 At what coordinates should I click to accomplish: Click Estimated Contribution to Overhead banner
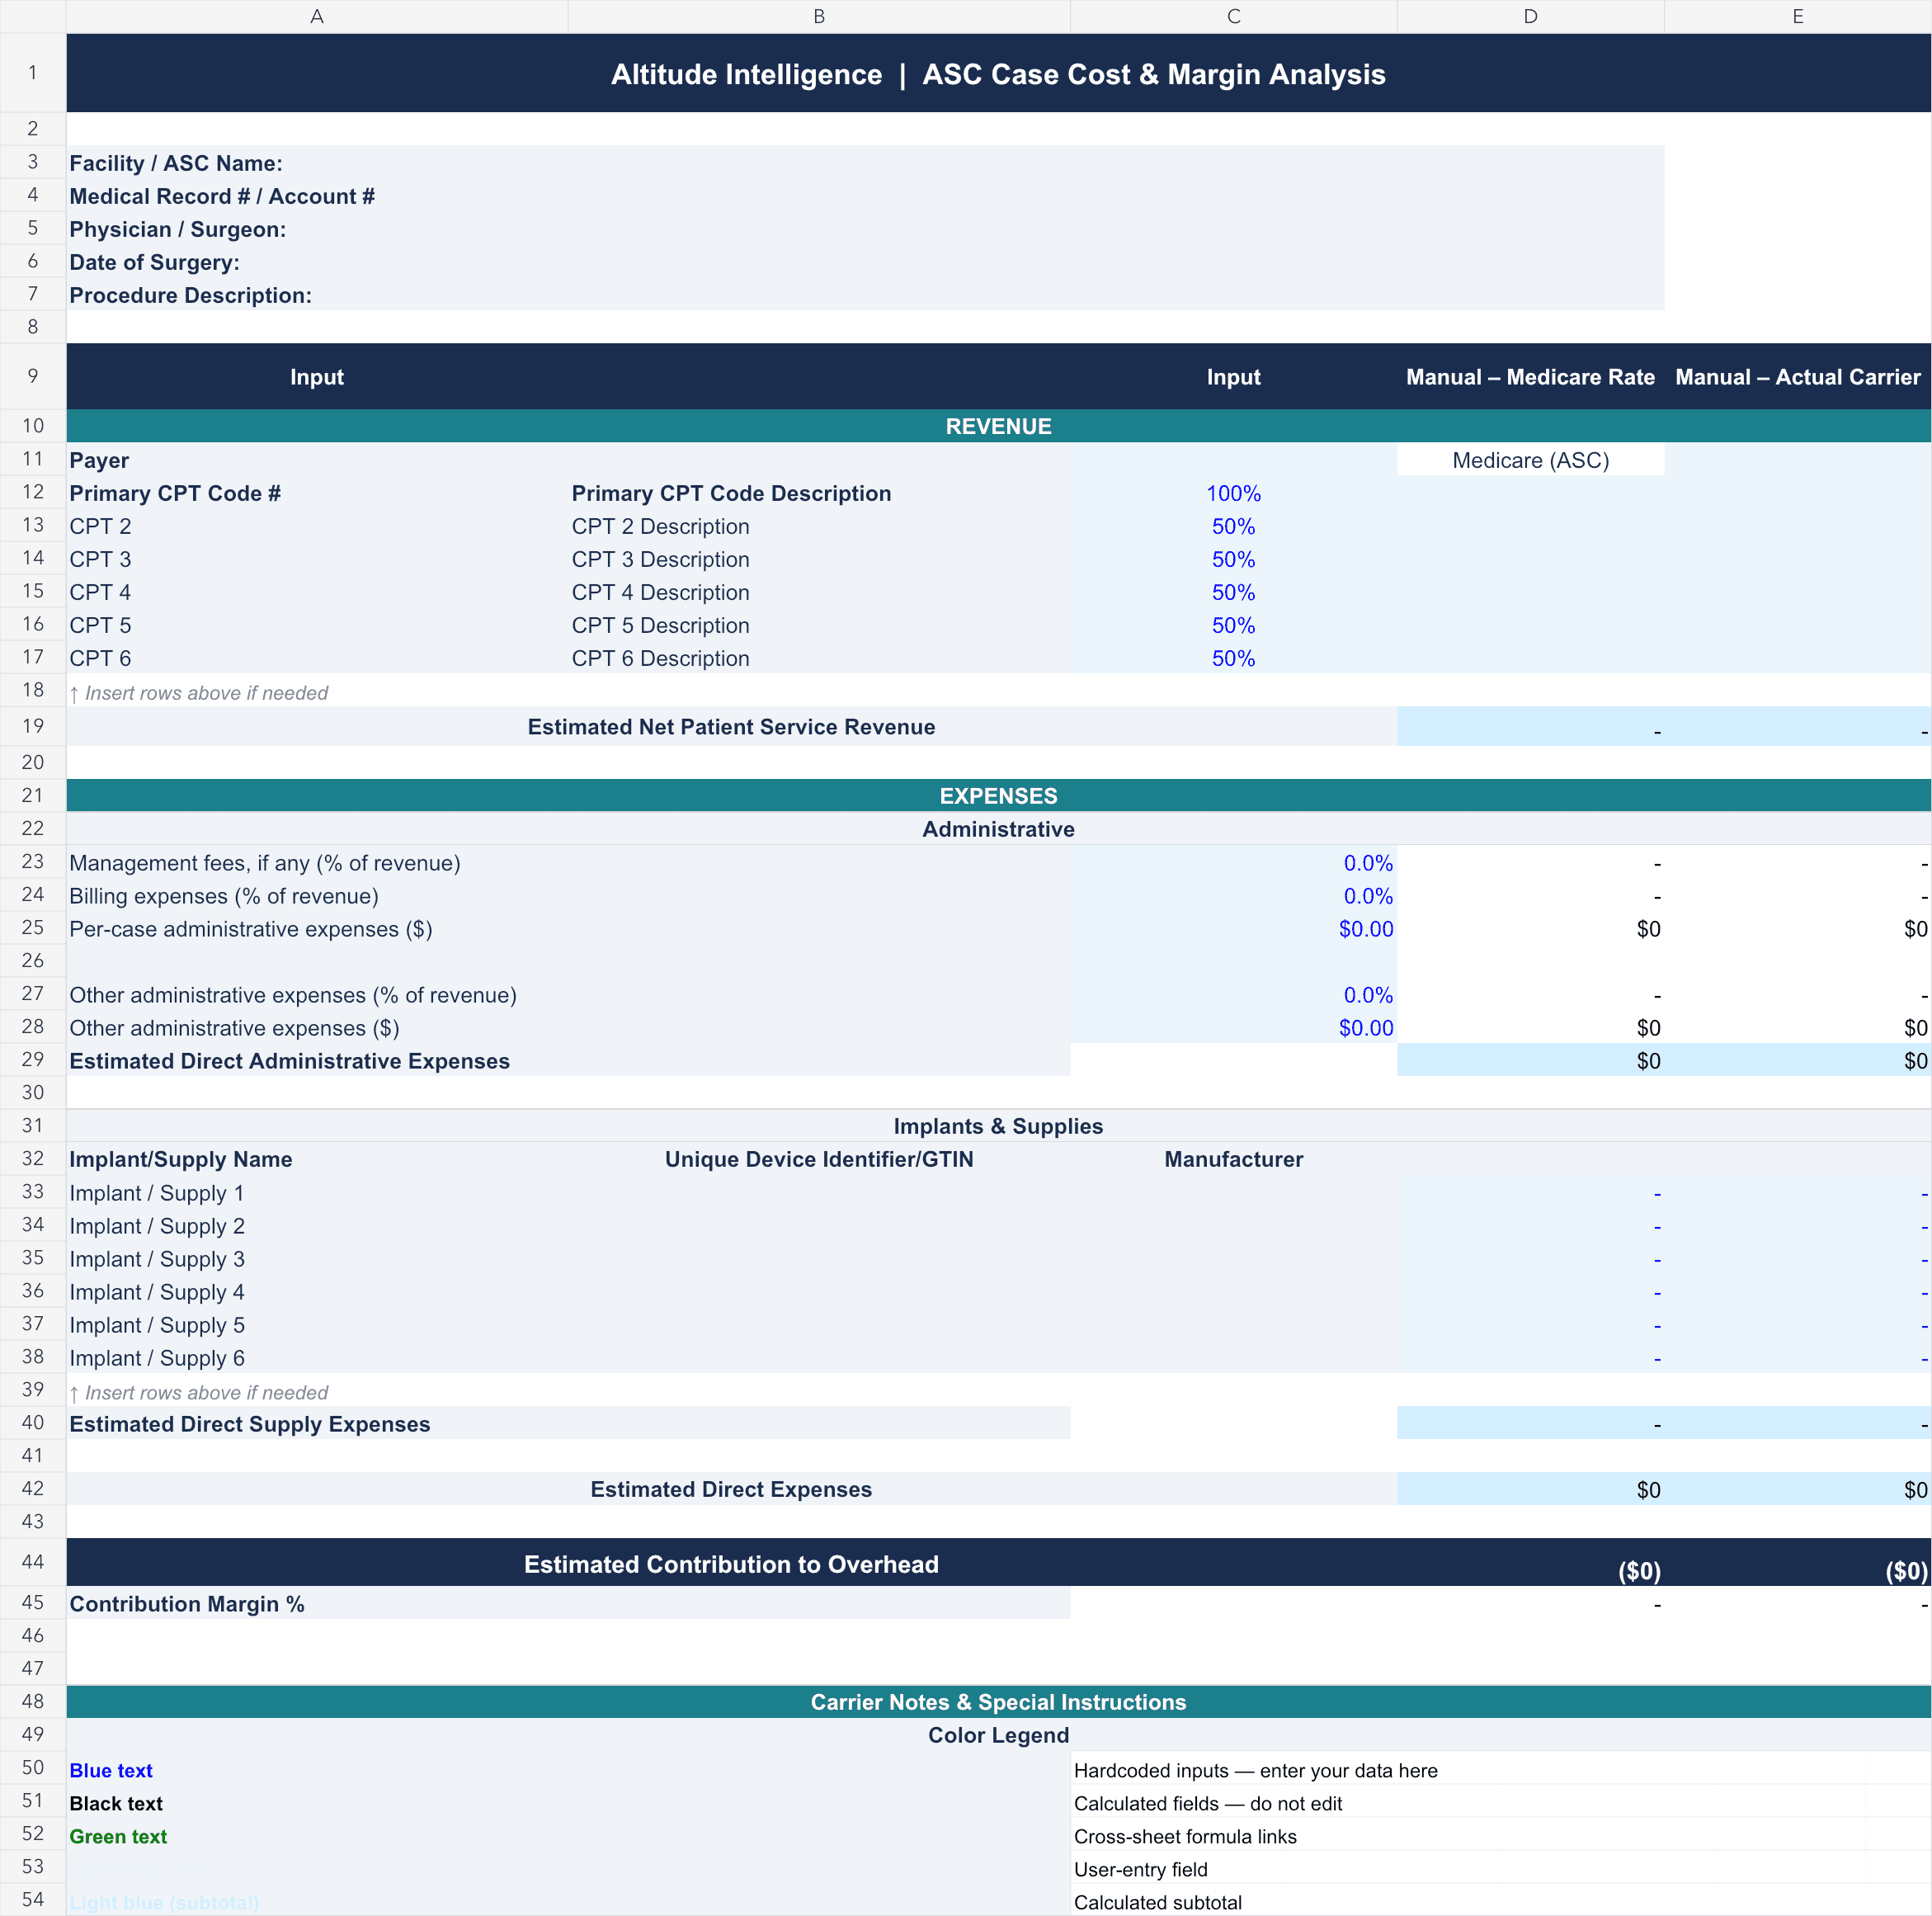point(731,1564)
